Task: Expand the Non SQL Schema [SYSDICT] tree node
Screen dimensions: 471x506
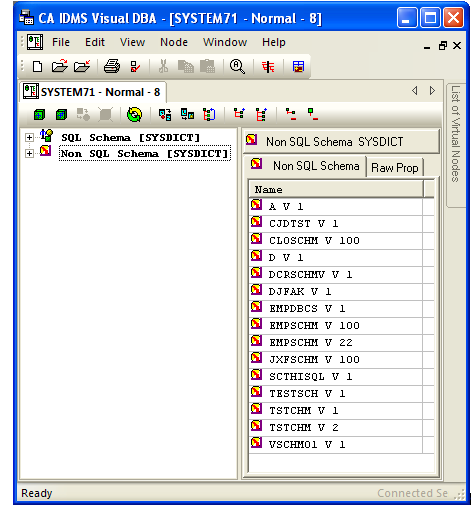Action: tap(29, 153)
